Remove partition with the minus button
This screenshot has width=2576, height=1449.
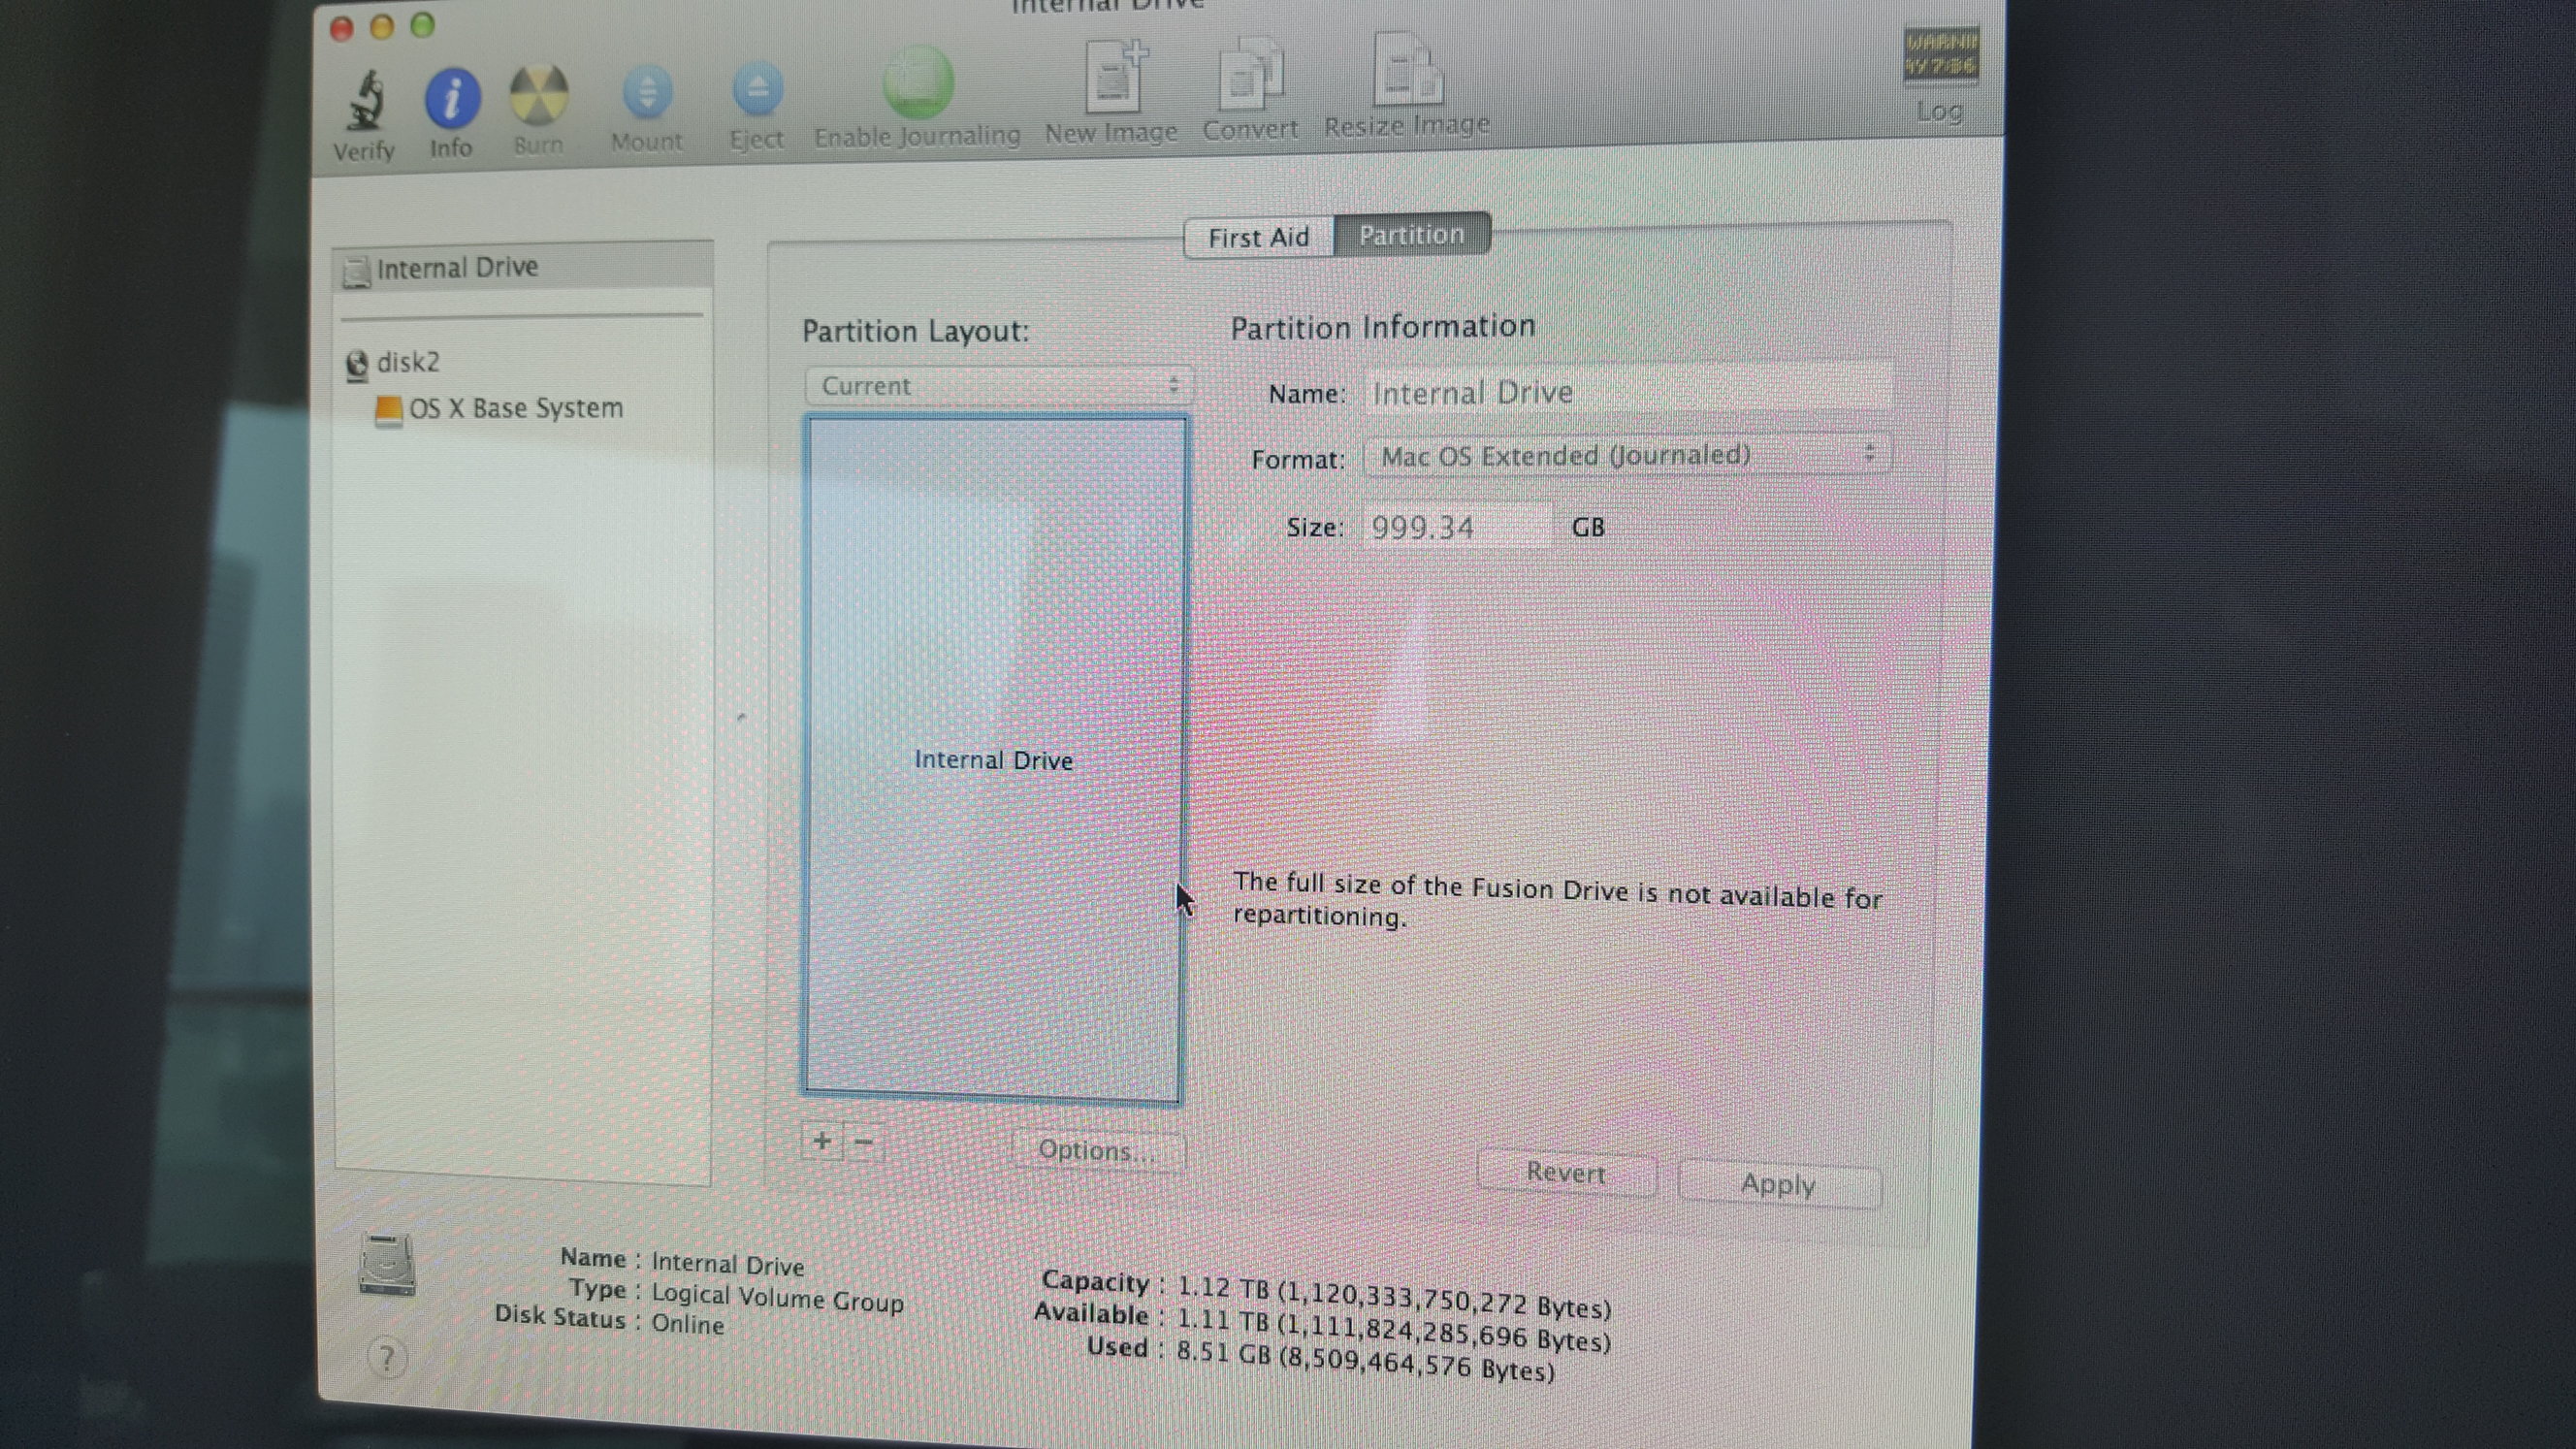tap(864, 1141)
